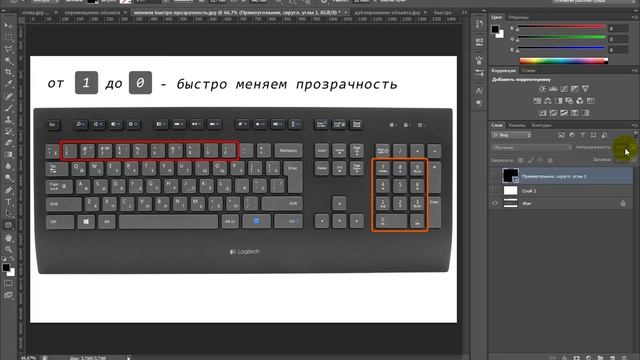640x360 pixels.
Task: Toggle visibility of Фон layer
Action: tap(495, 203)
